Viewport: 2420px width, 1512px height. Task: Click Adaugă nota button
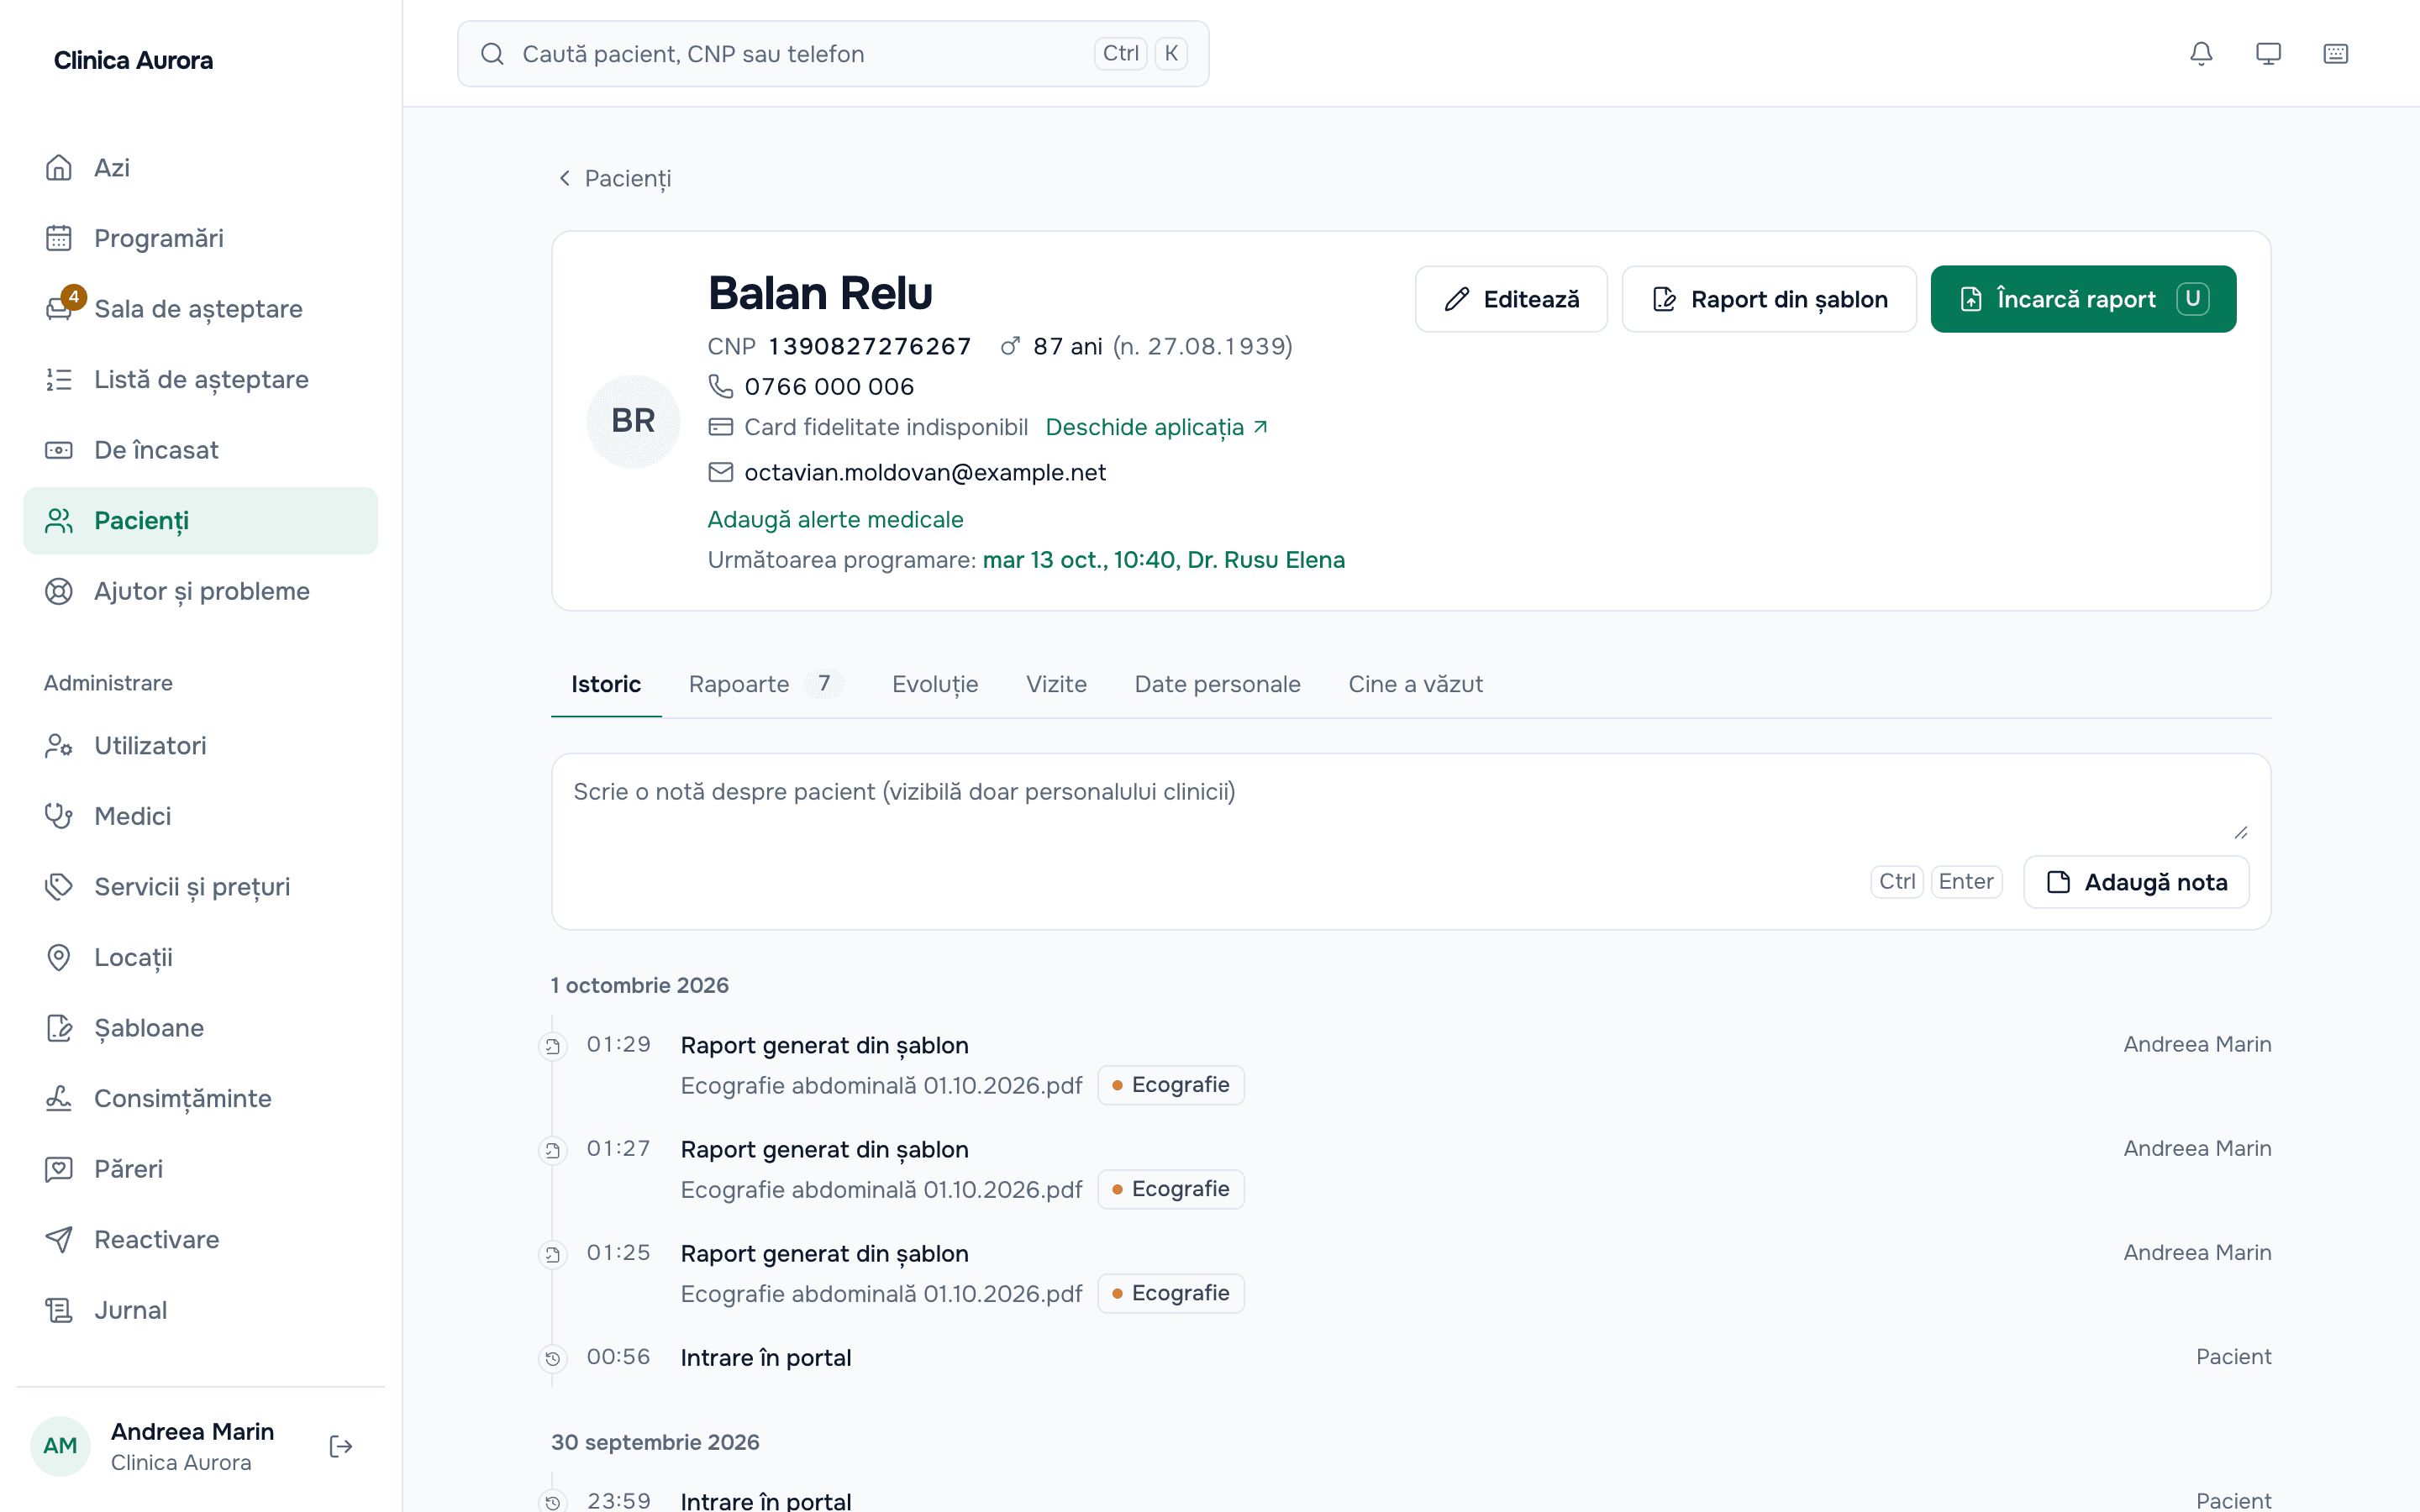[2136, 882]
